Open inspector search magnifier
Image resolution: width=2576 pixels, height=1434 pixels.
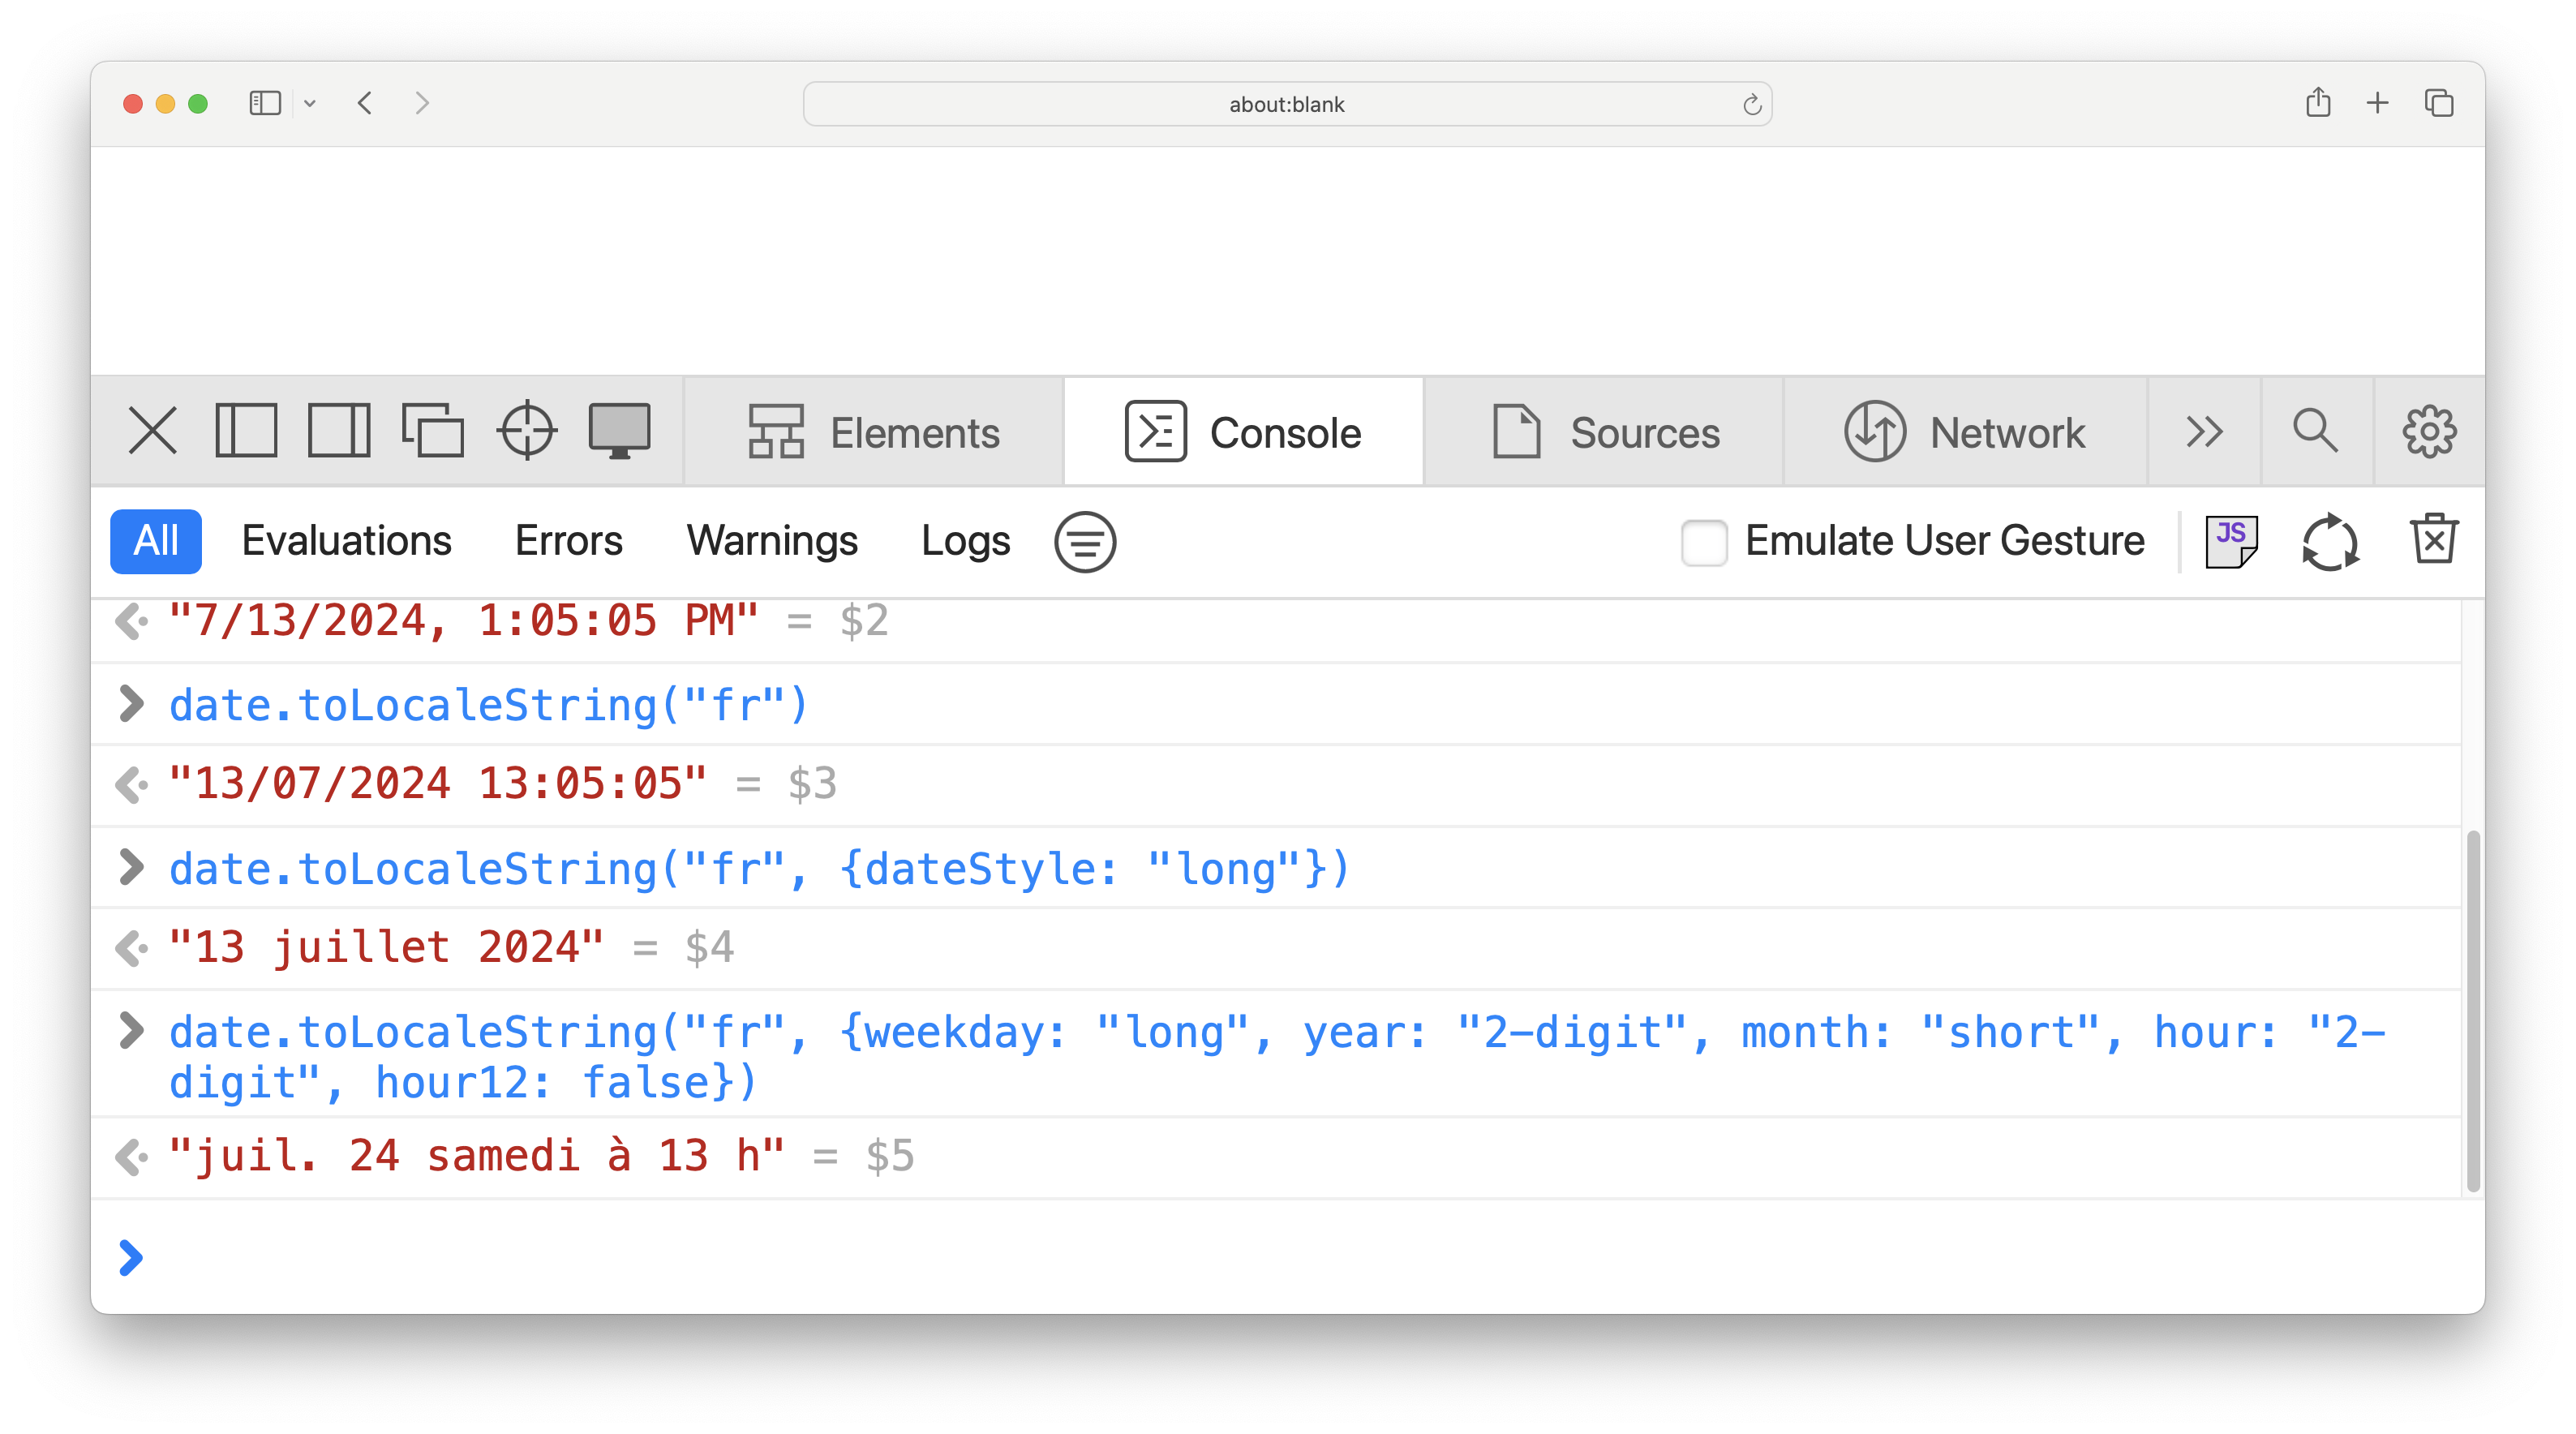click(x=2315, y=432)
